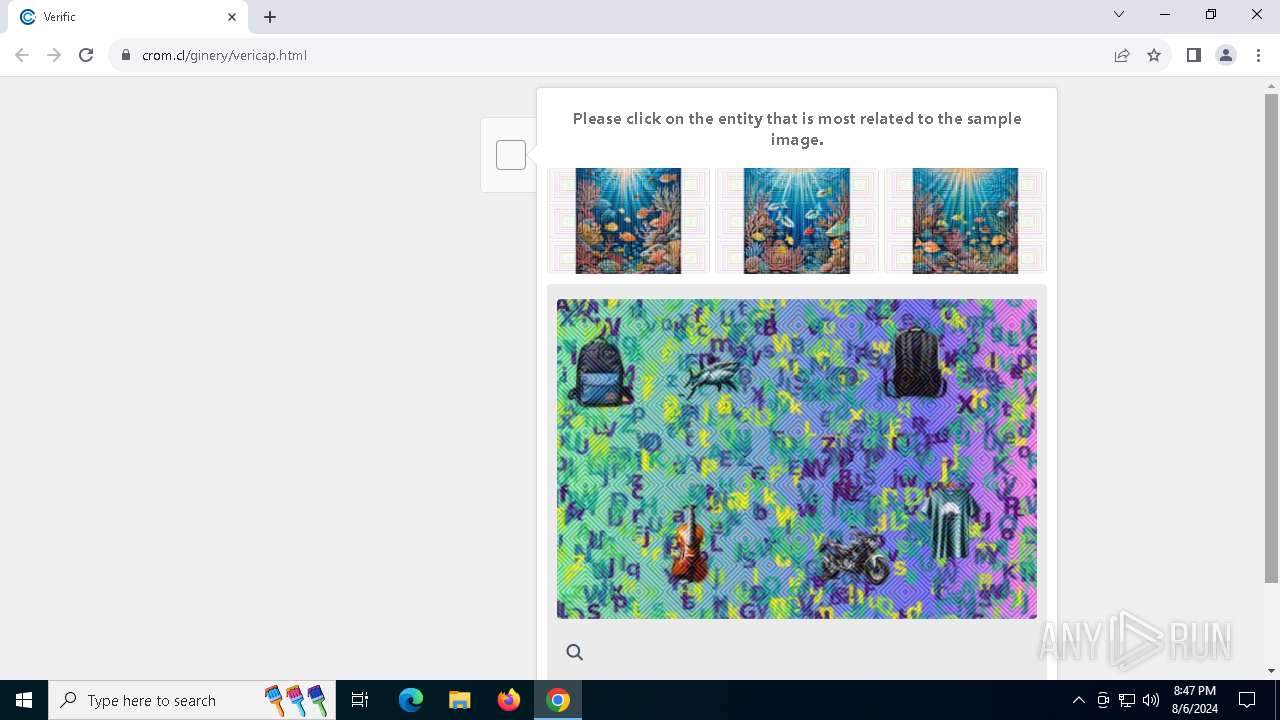Click the green t-shirt in the captcha image
Viewport: 1280px width, 720px height.
click(x=950, y=521)
